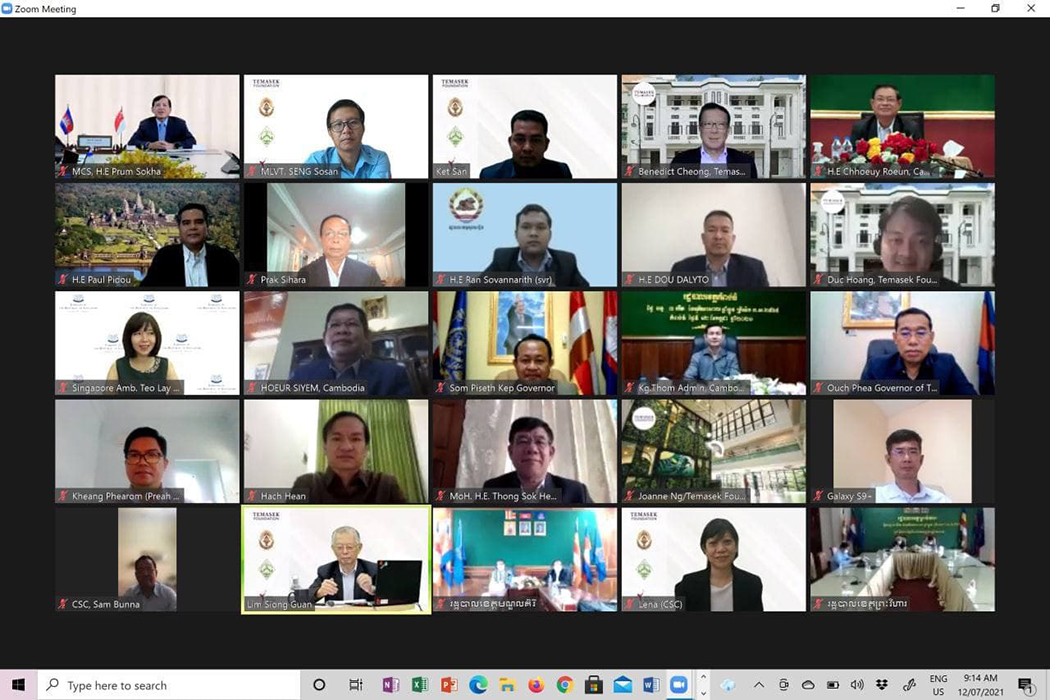Click the Windows search box
Image resolution: width=1050 pixels, height=700 pixels.
click(x=170, y=685)
